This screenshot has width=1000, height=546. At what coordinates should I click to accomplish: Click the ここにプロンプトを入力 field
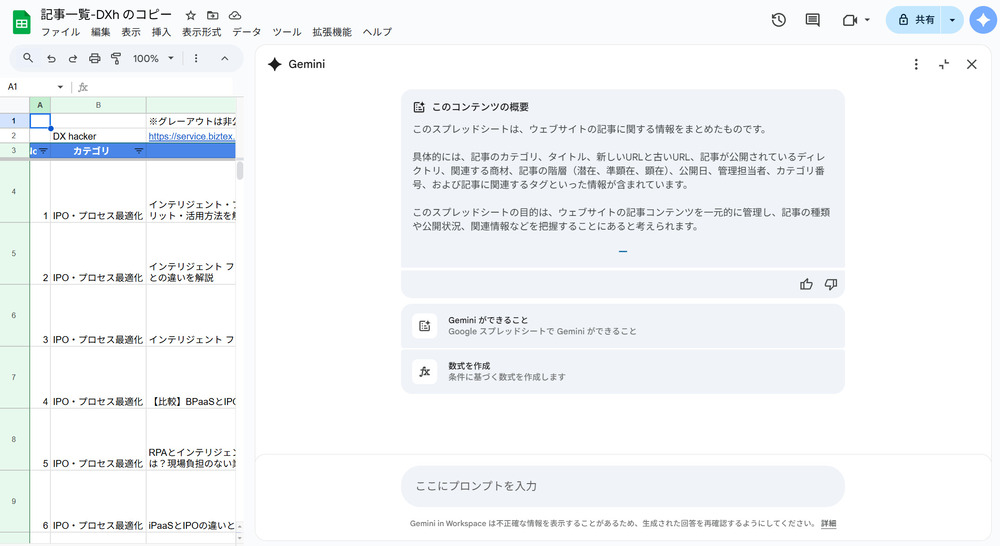tap(622, 486)
